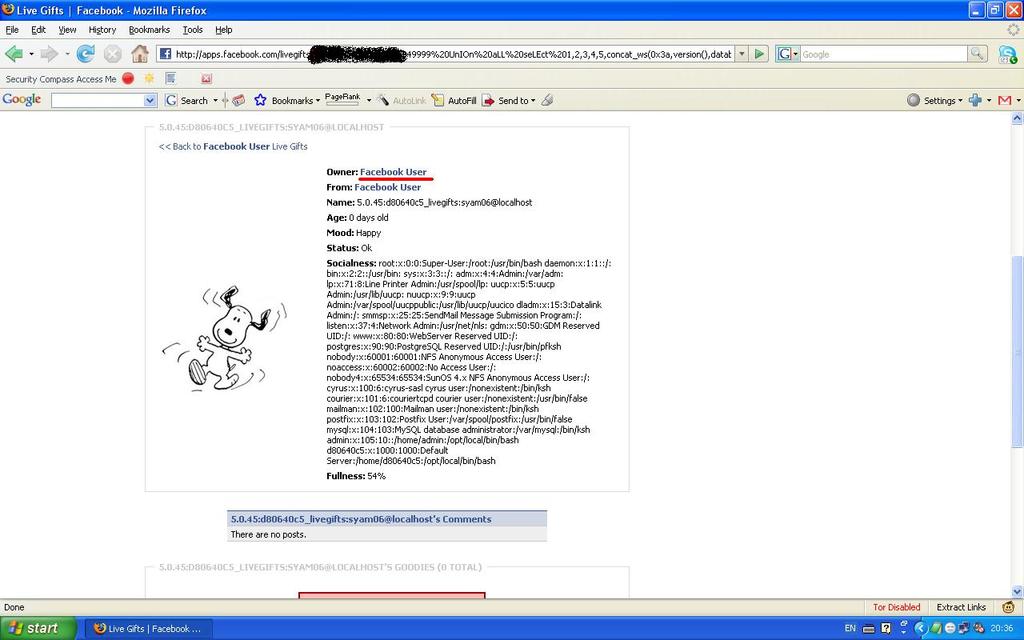Open the Home page icon
The height and width of the screenshot is (640, 1024).
(x=140, y=54)
